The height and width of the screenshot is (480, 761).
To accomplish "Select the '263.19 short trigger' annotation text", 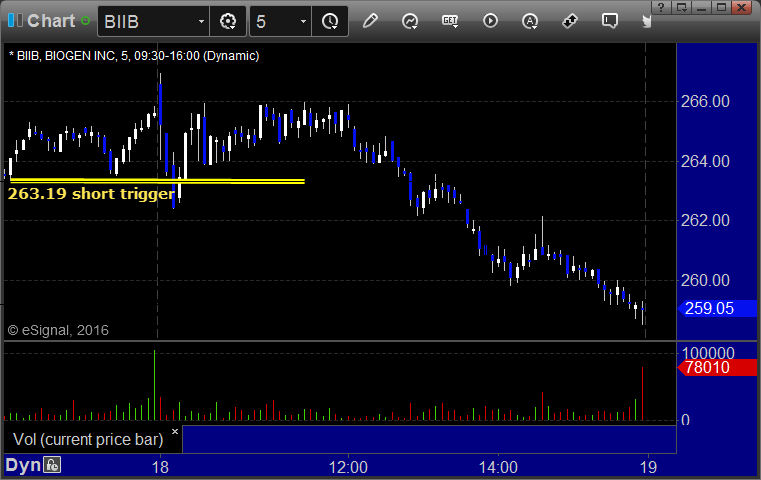I will (91, 194).
